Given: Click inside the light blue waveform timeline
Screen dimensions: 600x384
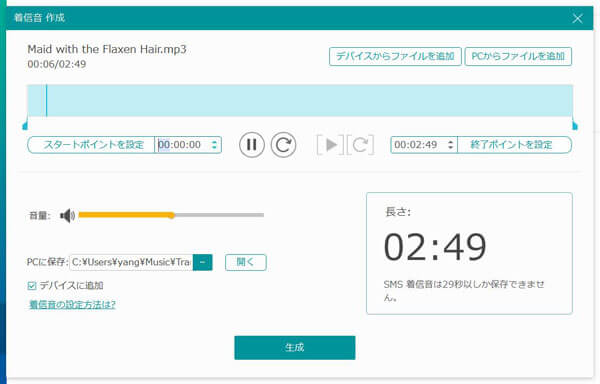Looking at the screenshot, I should click(300, 101).
